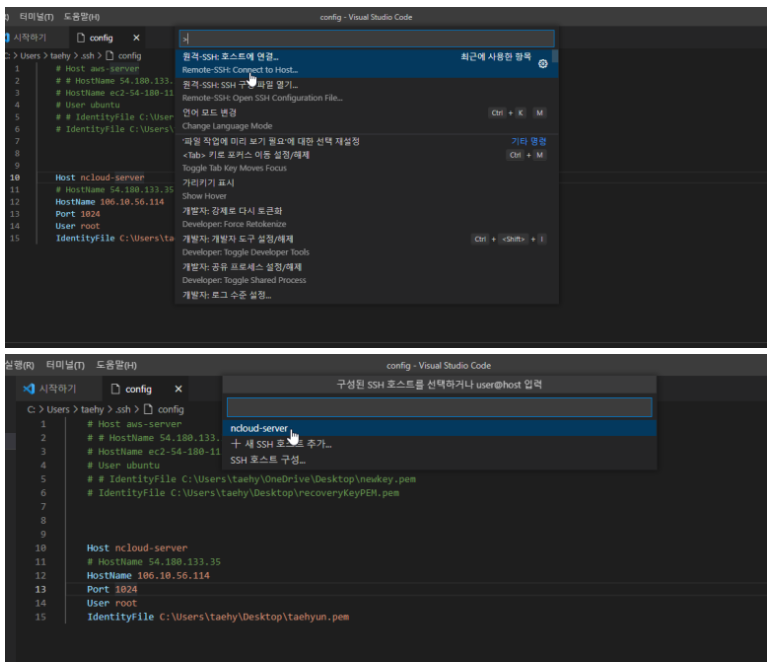Select Change Language Mode command
This screenshot has height=672, width=778.
point(367,119)
